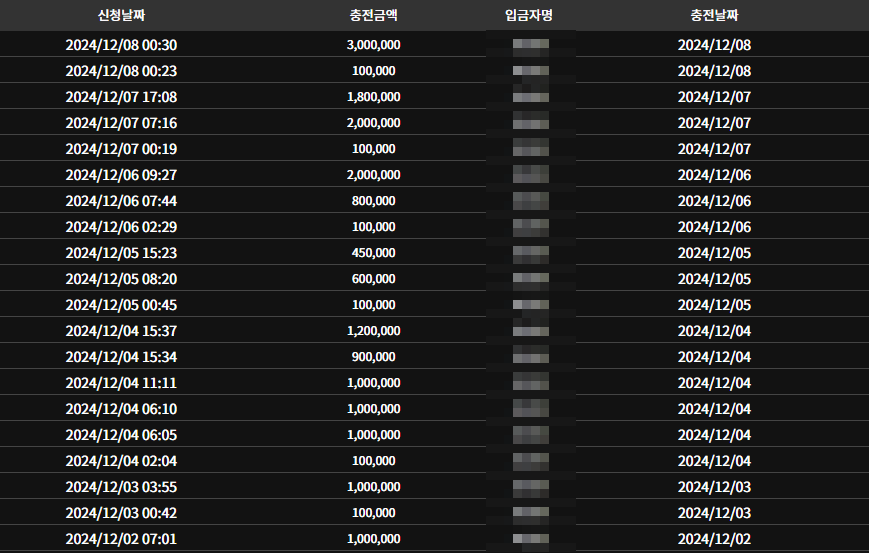Click the 450,000 amount cell
This screenshot has height=553, width=869.
[x=374, y=253]
